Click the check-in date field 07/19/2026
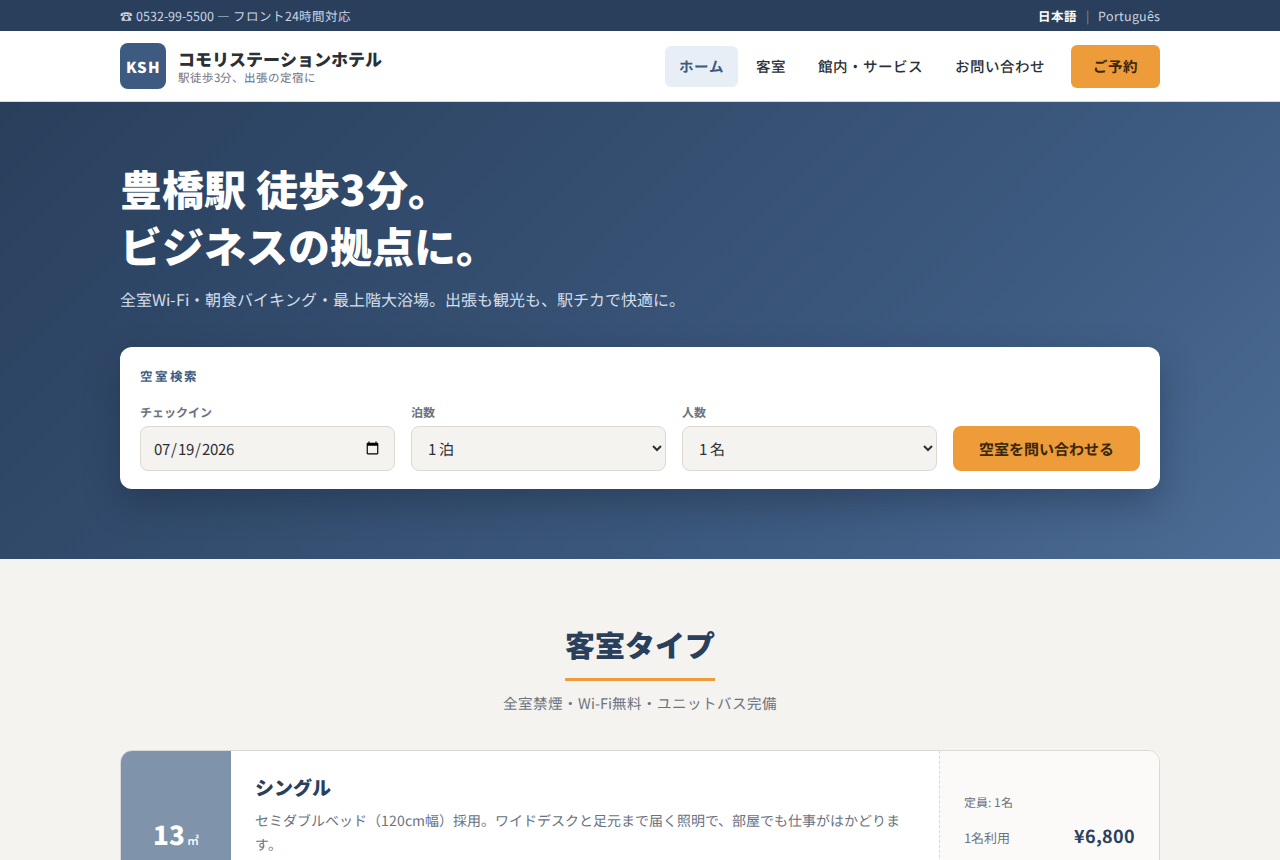This screenshot has width=1280, height=860. 267,449
